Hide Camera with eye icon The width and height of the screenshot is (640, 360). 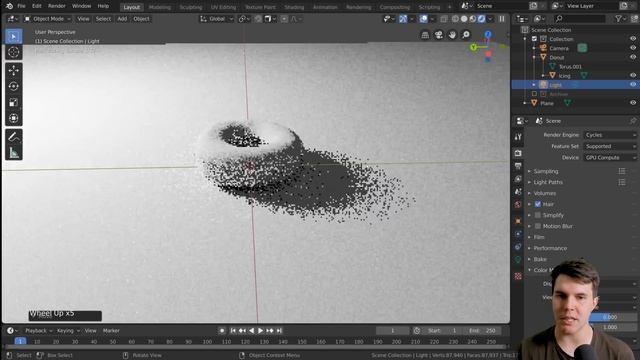coord(633,48)
